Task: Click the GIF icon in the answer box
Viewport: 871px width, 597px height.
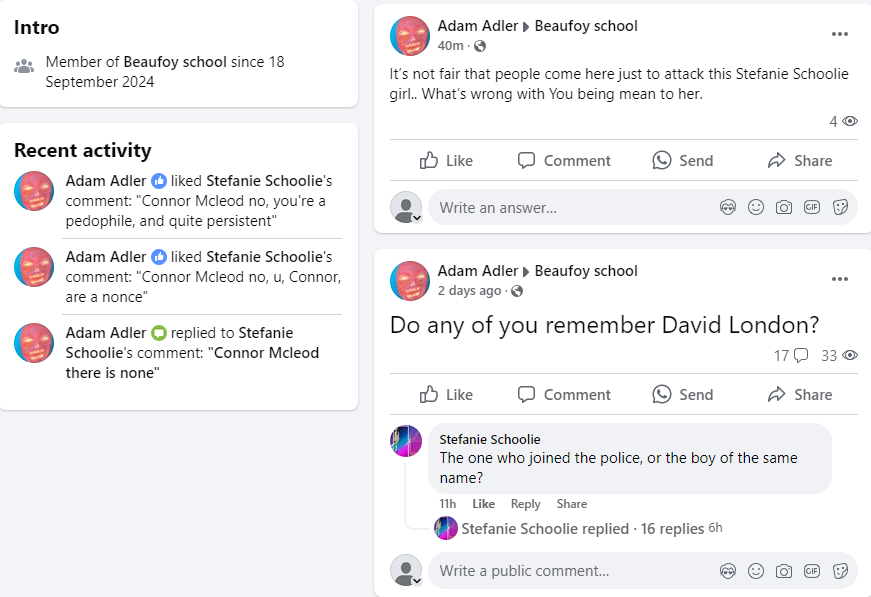Action: click(x=812, y=208)
